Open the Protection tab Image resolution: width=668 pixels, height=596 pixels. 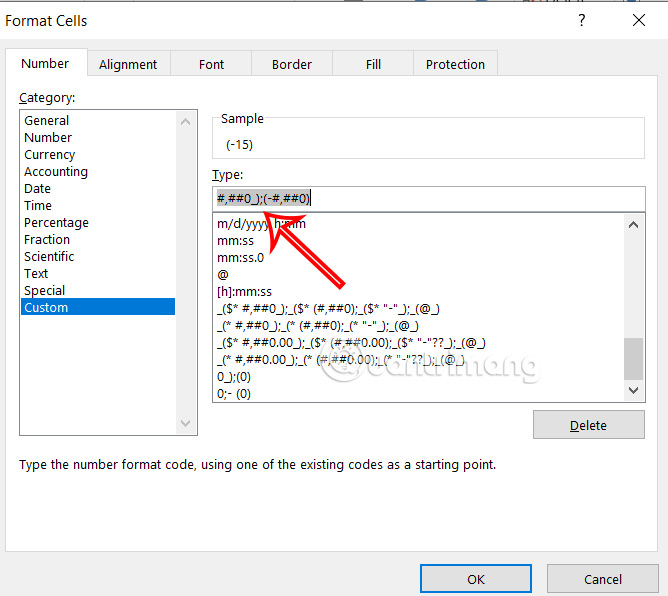(x=455, y=64)
